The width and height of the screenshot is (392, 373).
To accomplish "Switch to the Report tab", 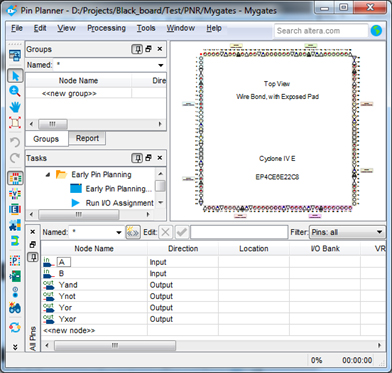I will pos(87,138).
